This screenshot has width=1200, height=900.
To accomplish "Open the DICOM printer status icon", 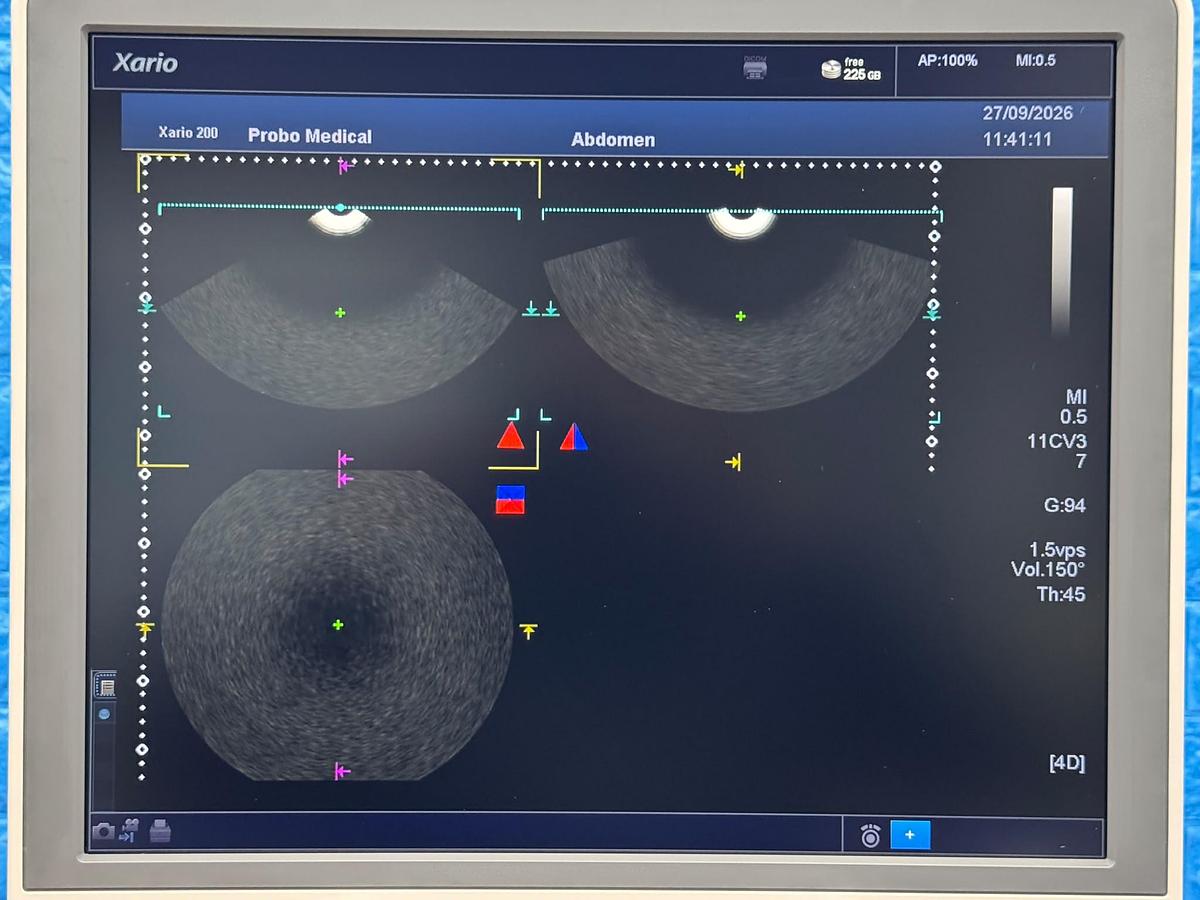I will click(x=755, y=67).
